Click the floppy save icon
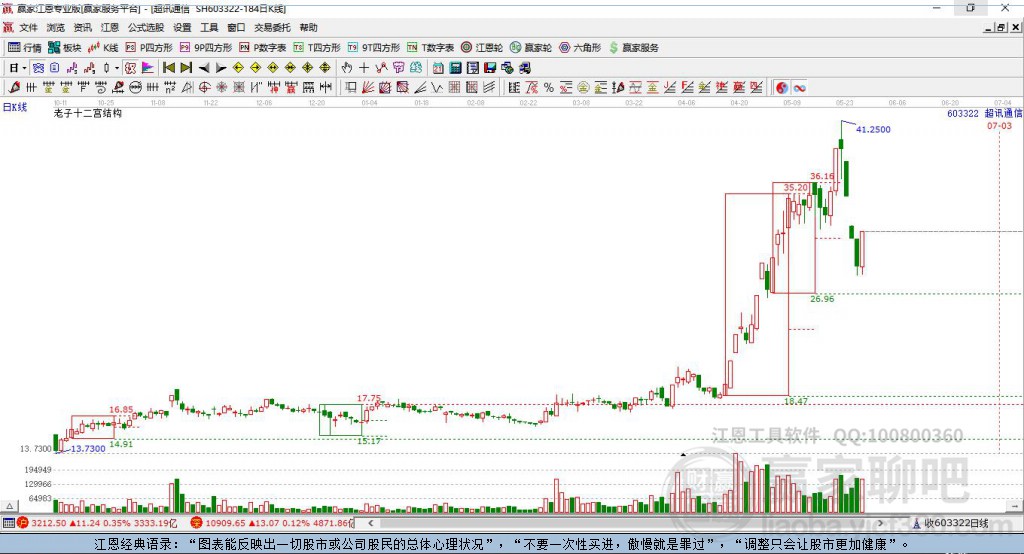This screenshot has width=1024, height=554. coord(490,68)
